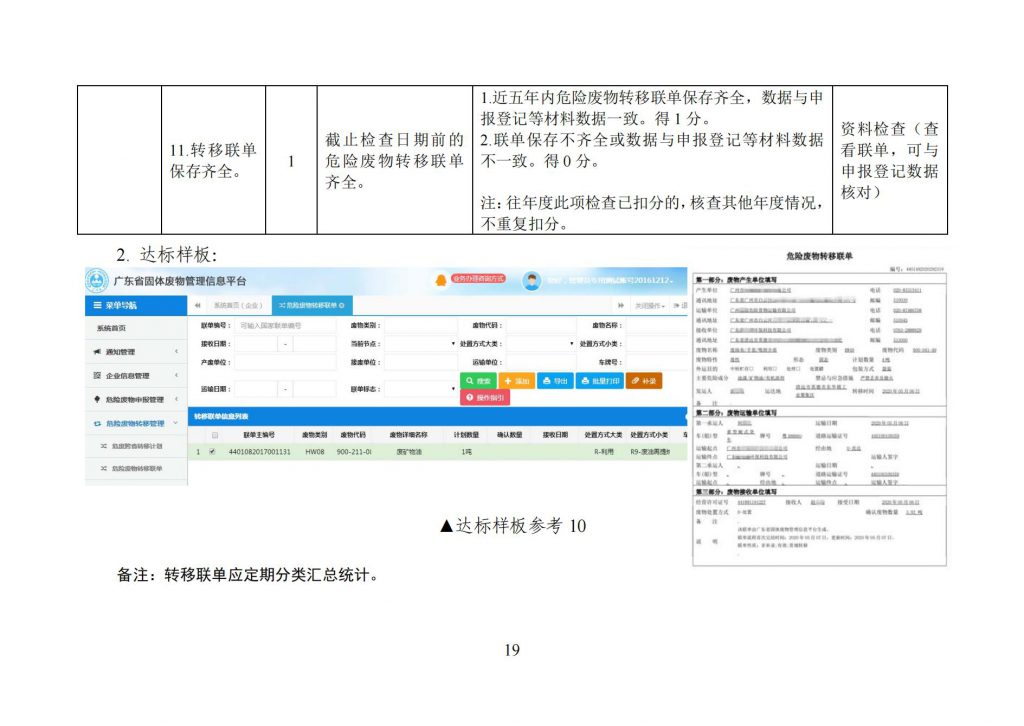Click the 接收日期 column header
The width and height of the screenshot is (1024, 726).
(555, 435)
